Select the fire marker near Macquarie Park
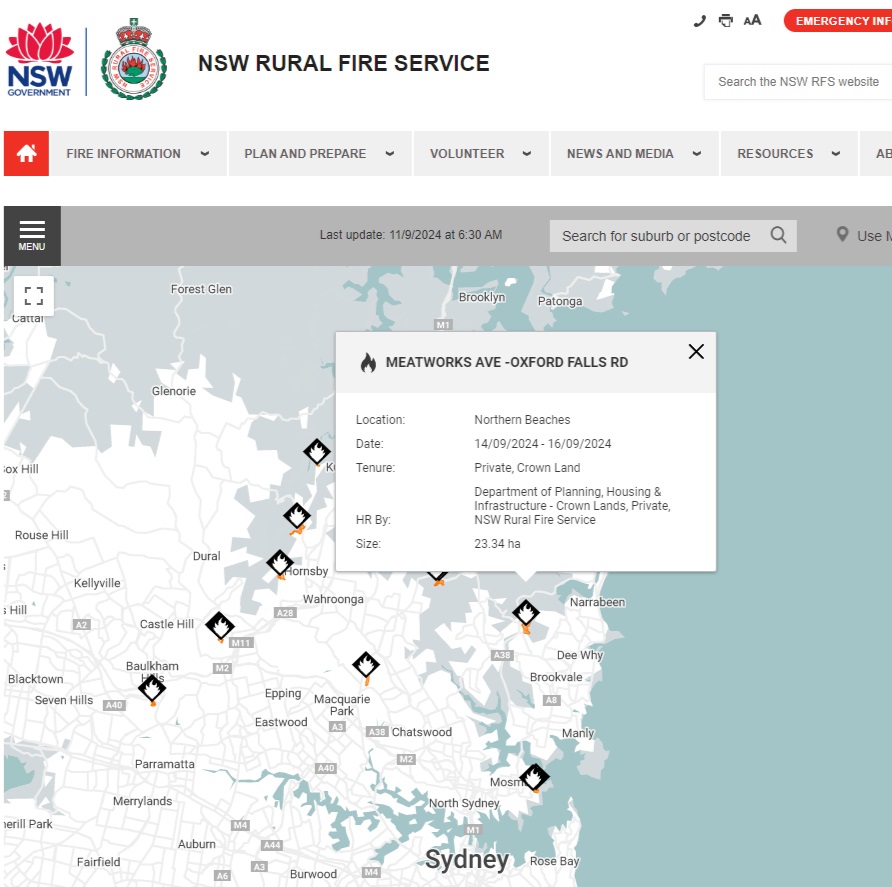This screenshot has width=892, height=887. click(366, 665)
